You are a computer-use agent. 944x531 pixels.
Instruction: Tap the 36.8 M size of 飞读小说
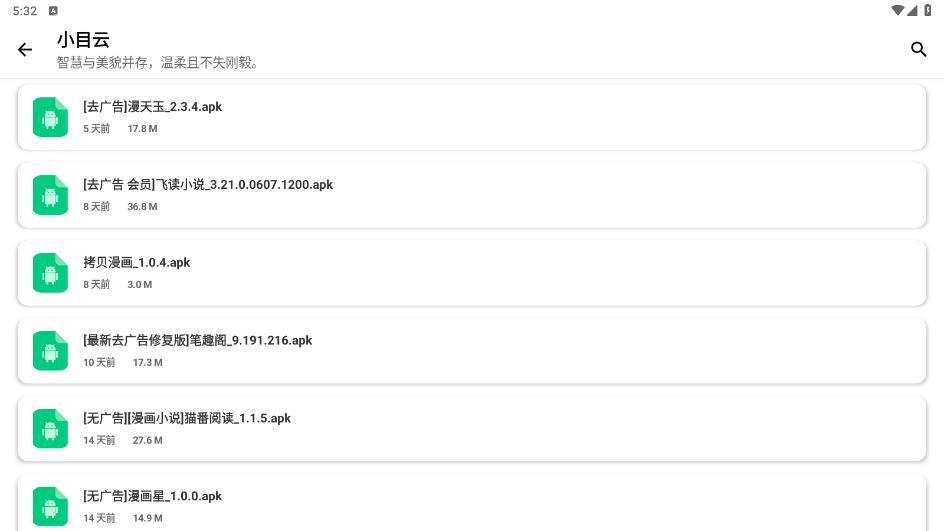pyautogui.click(x=142, y=207)
